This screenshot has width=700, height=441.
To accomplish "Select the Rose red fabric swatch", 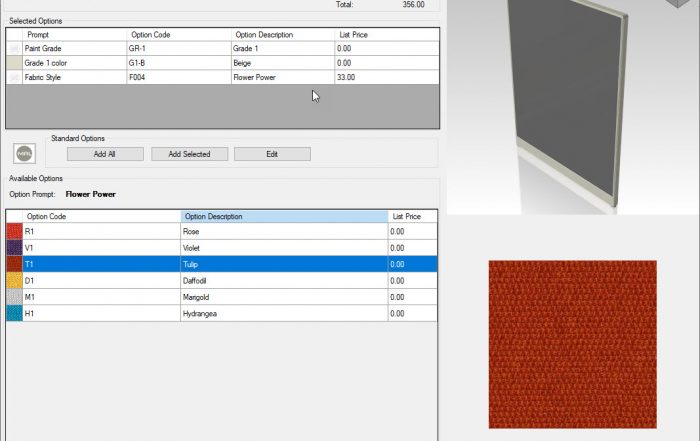I will [x=14, y=231].
